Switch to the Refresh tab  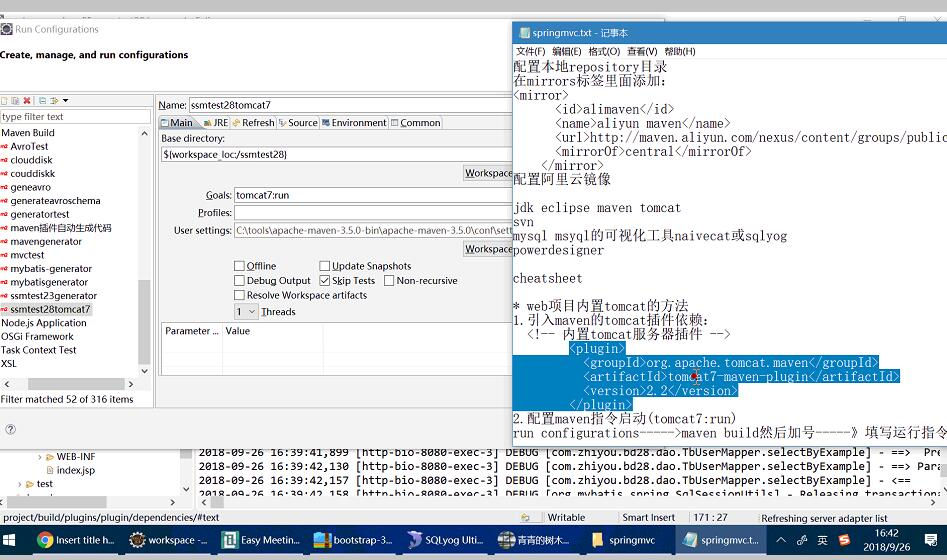pos(253,123)
